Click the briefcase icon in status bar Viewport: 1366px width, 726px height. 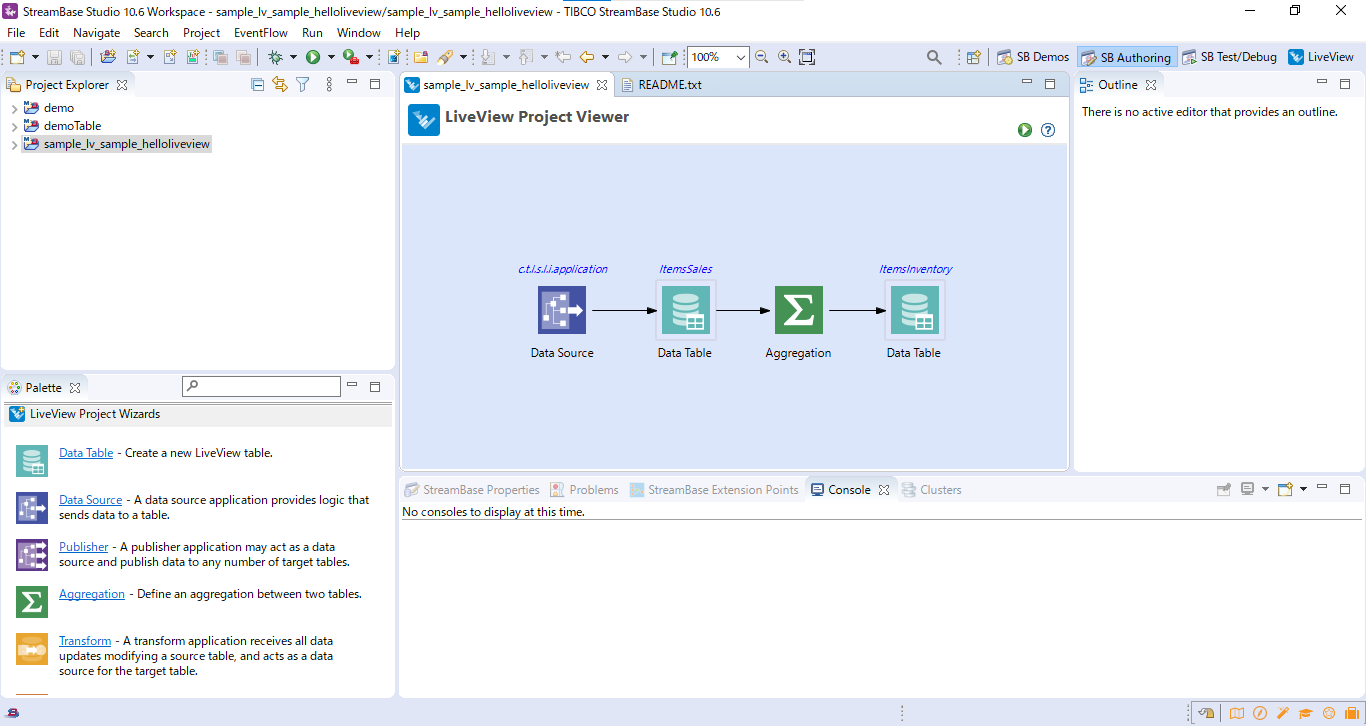tap(1352, 713)
